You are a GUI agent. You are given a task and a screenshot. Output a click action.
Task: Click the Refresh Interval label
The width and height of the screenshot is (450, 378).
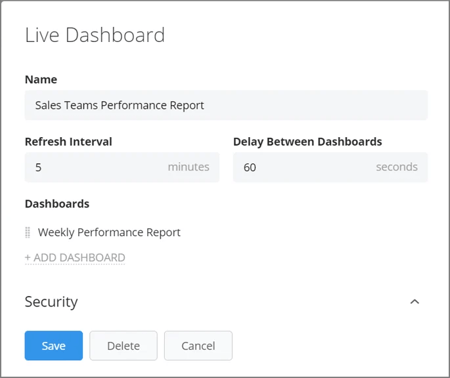tap(68, 142)
